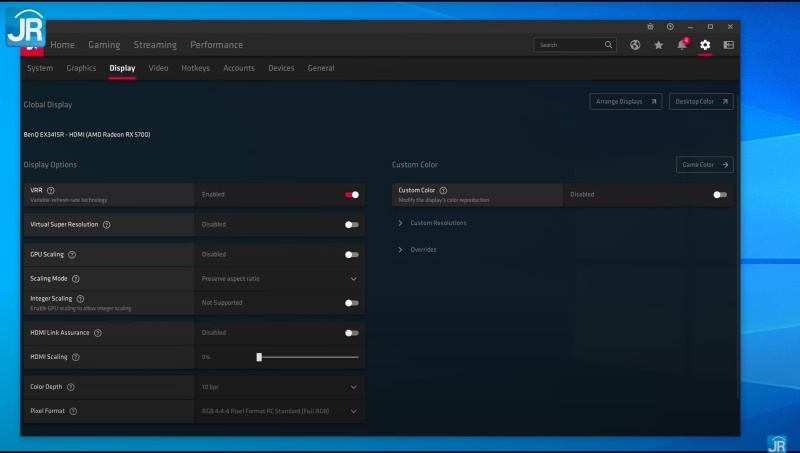Expand the Custom Resolutions section

pyautogui.click(x=438, y=223)
